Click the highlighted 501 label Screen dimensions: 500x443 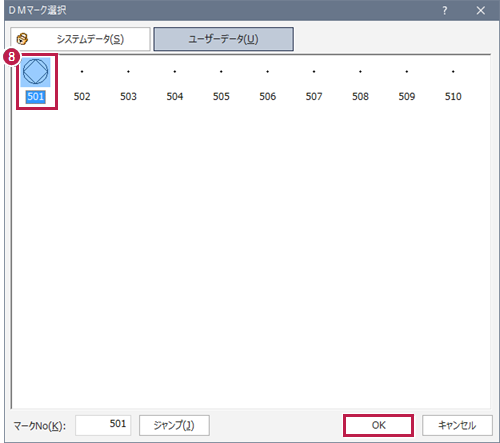point(35,97)
